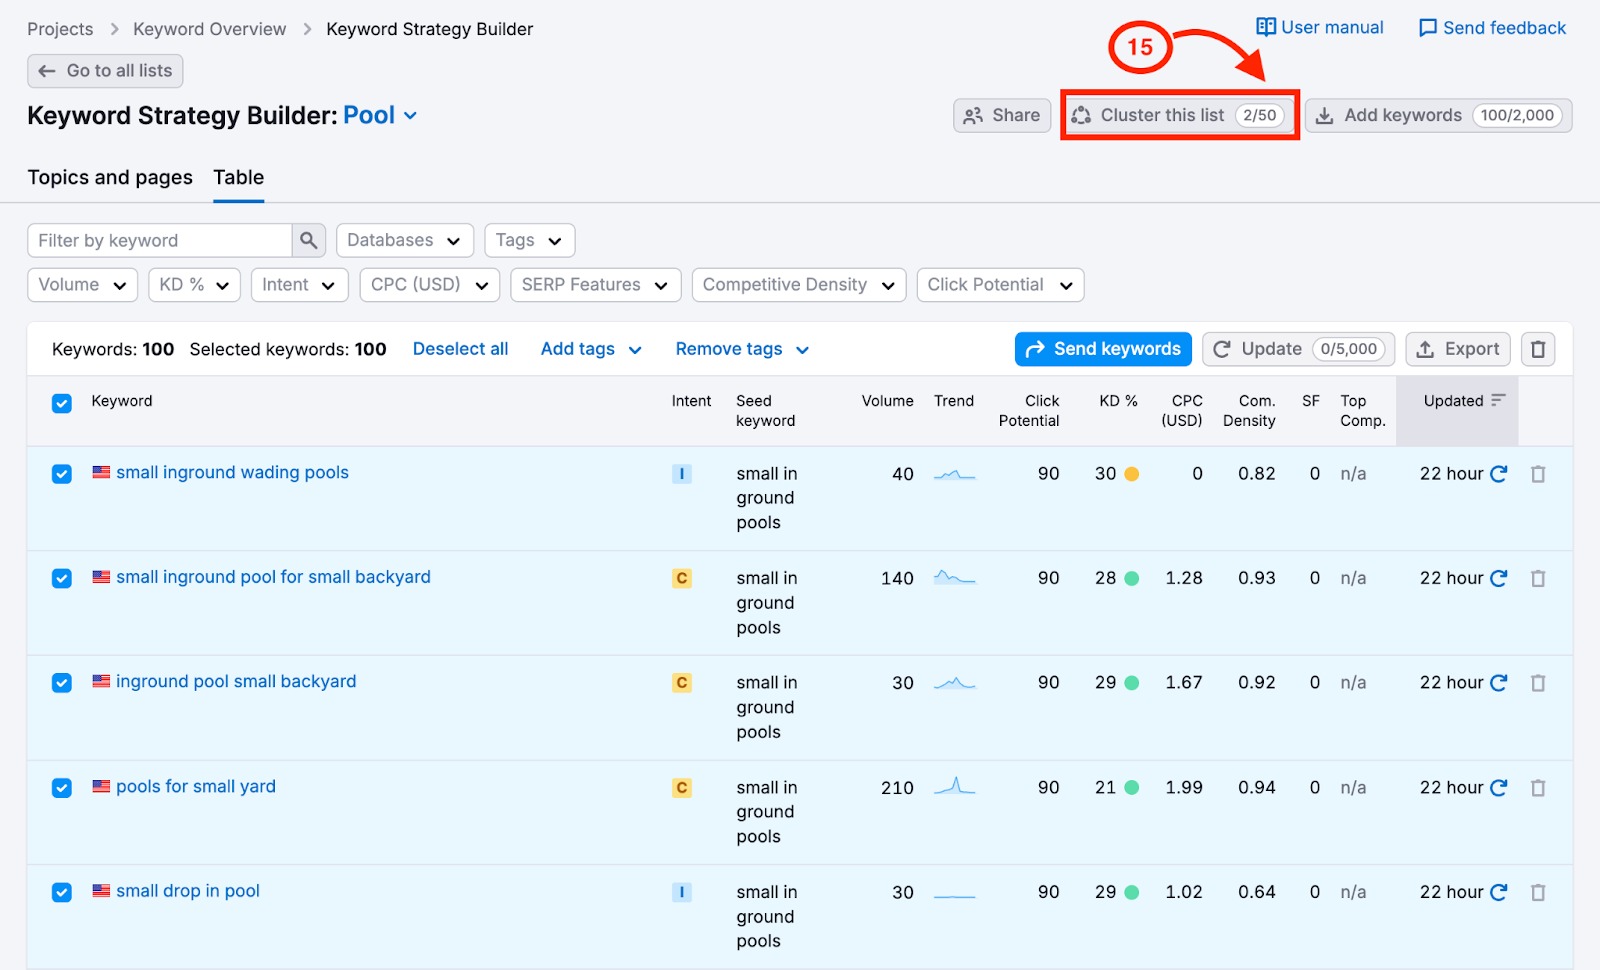Screen dimensions: 1600x970
Task: Refresh the 'small inground pool for small backyard' row
Action: tap(1498, 578)
